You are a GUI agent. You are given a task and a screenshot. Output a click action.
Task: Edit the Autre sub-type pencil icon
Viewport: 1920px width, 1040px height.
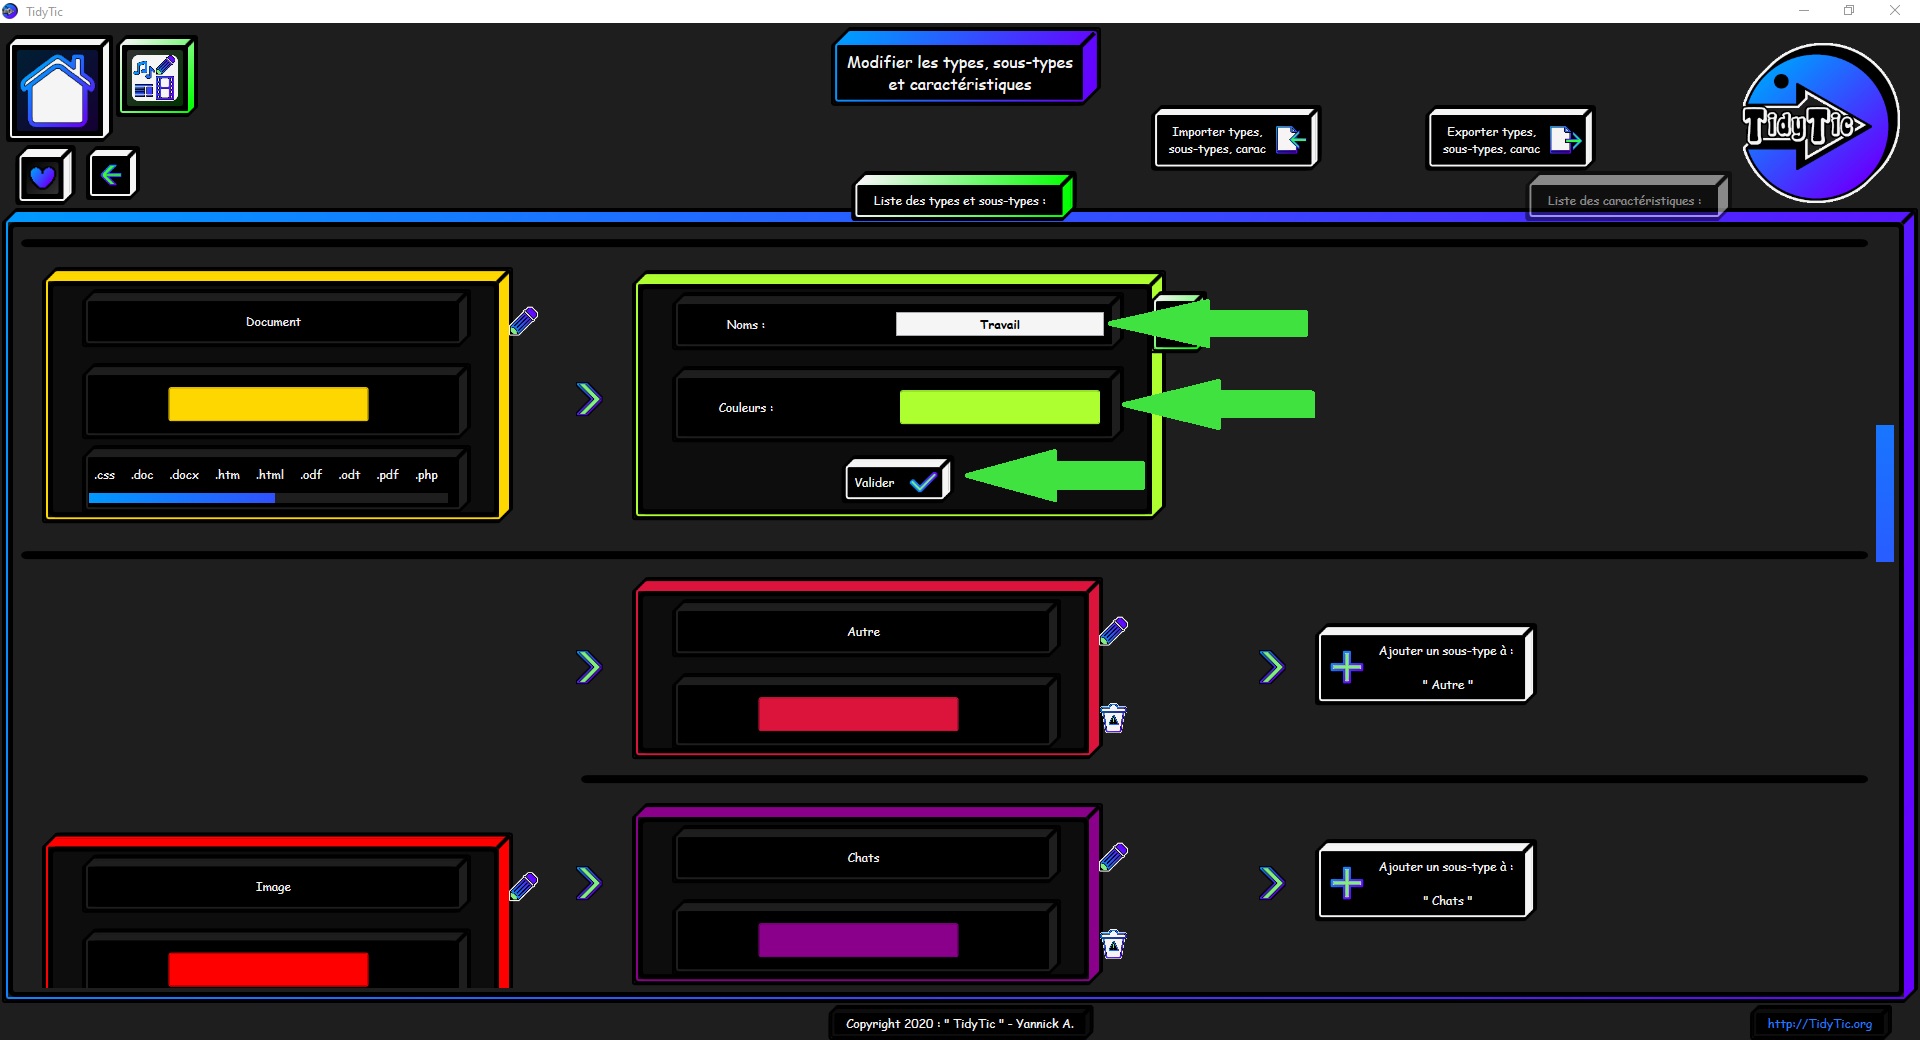1114,631
